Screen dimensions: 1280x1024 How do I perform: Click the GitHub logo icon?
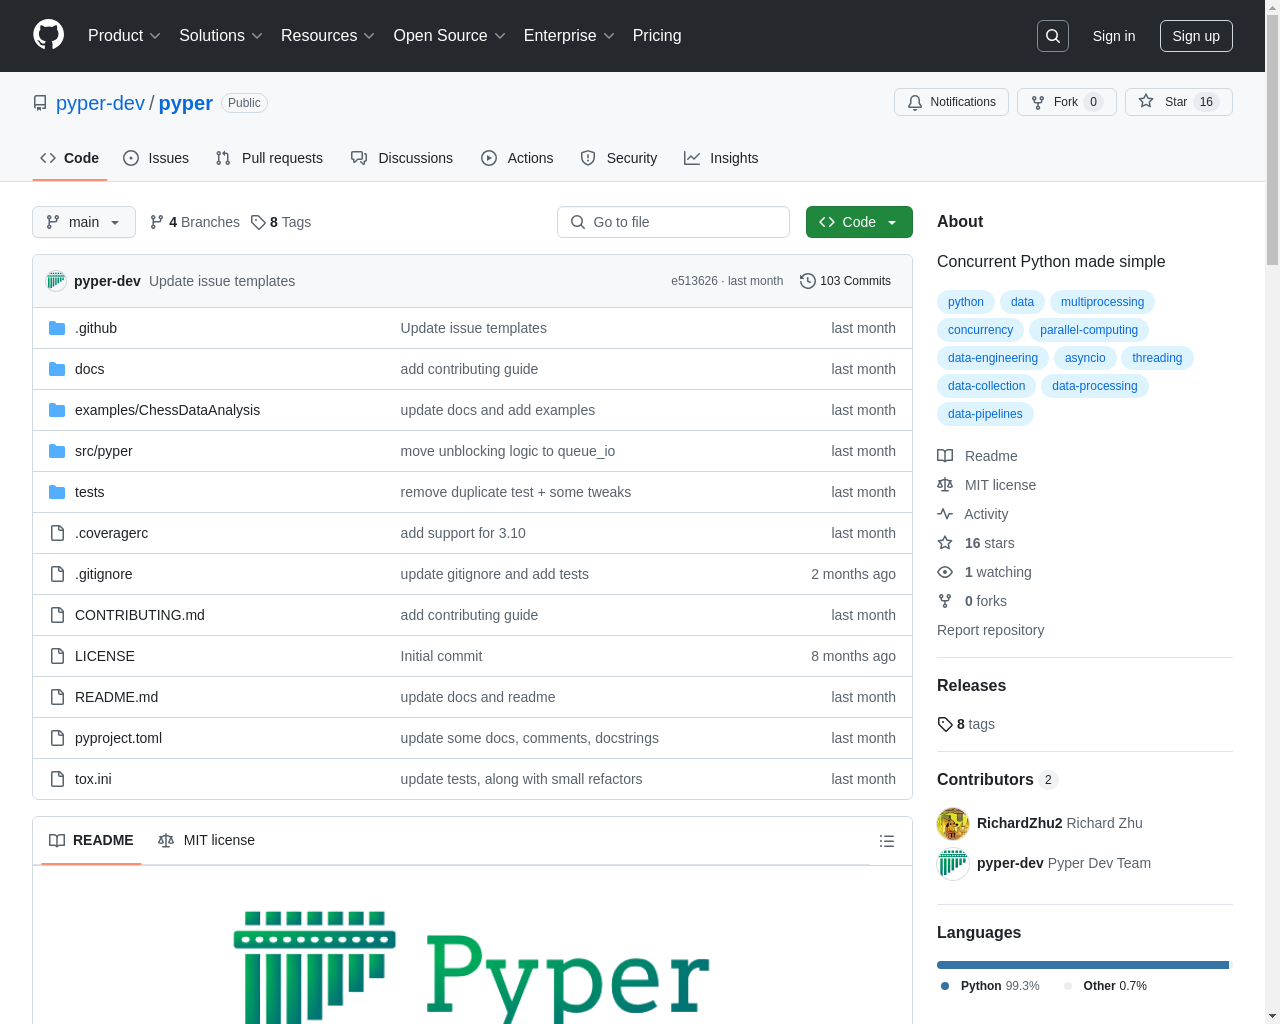[48, 35]
